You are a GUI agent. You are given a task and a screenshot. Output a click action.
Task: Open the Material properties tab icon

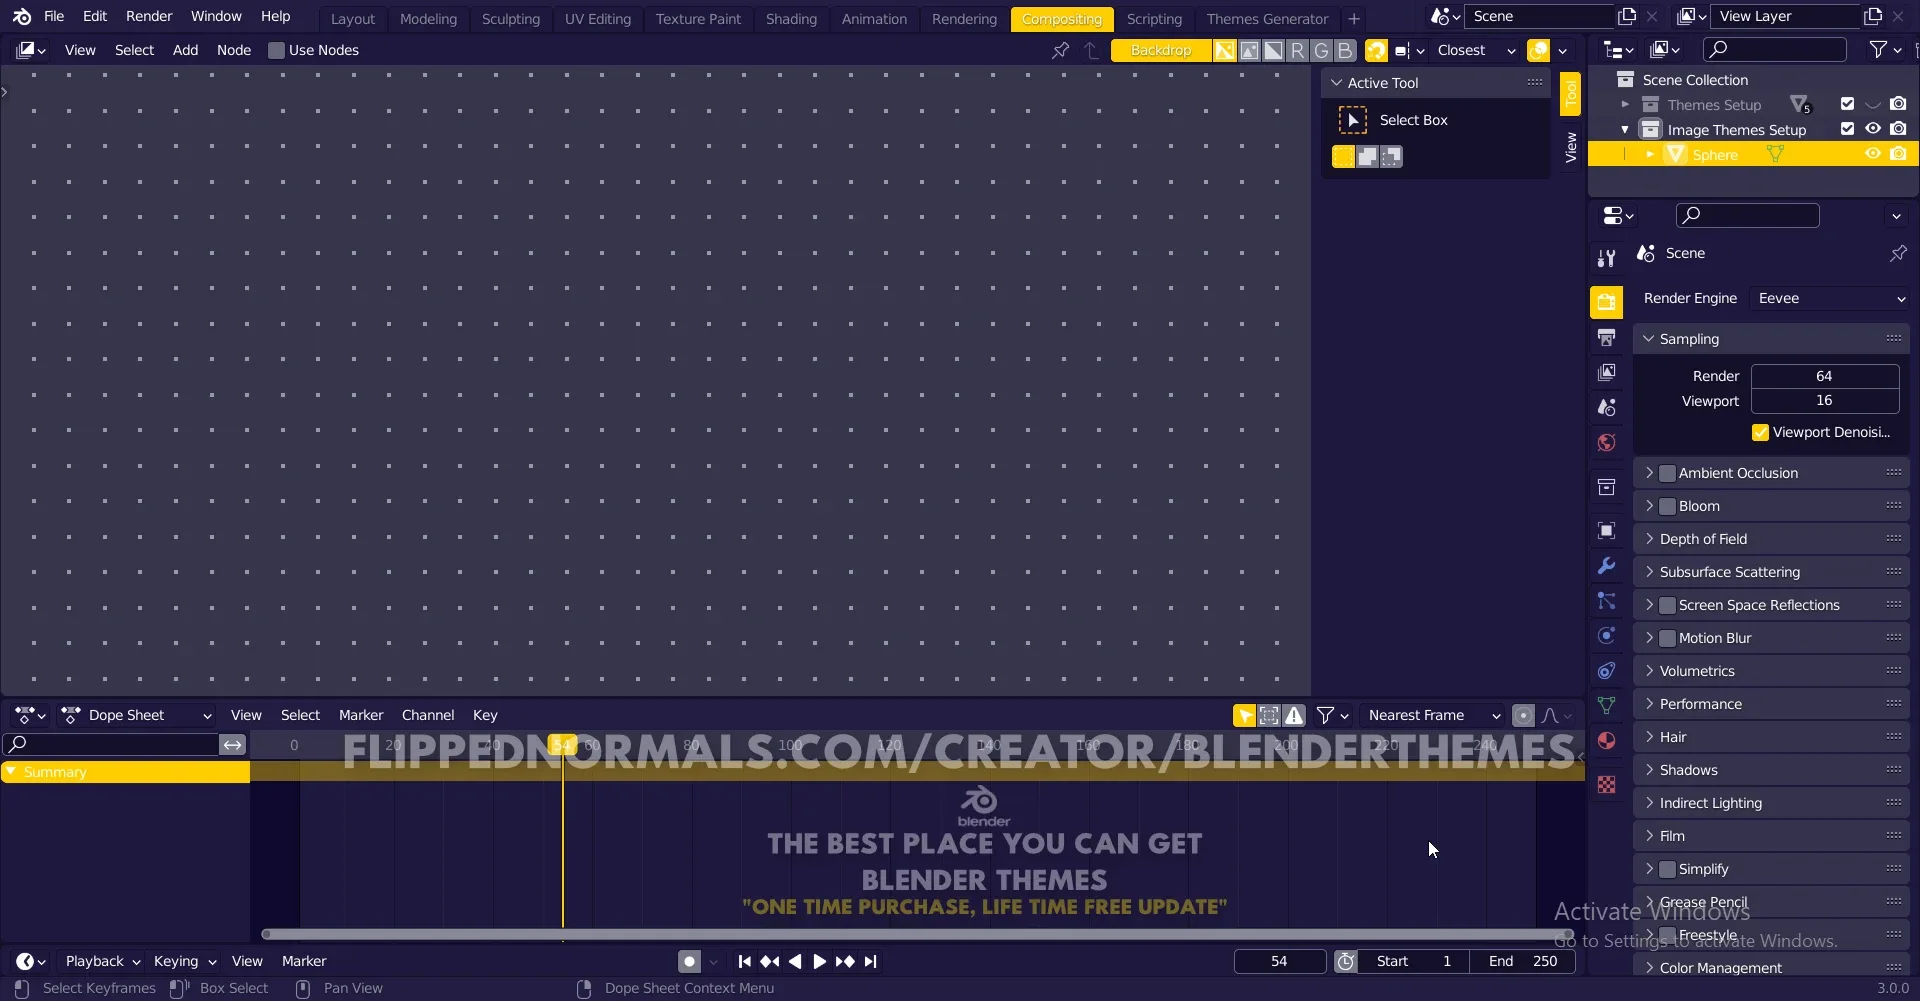(1606, 740)
